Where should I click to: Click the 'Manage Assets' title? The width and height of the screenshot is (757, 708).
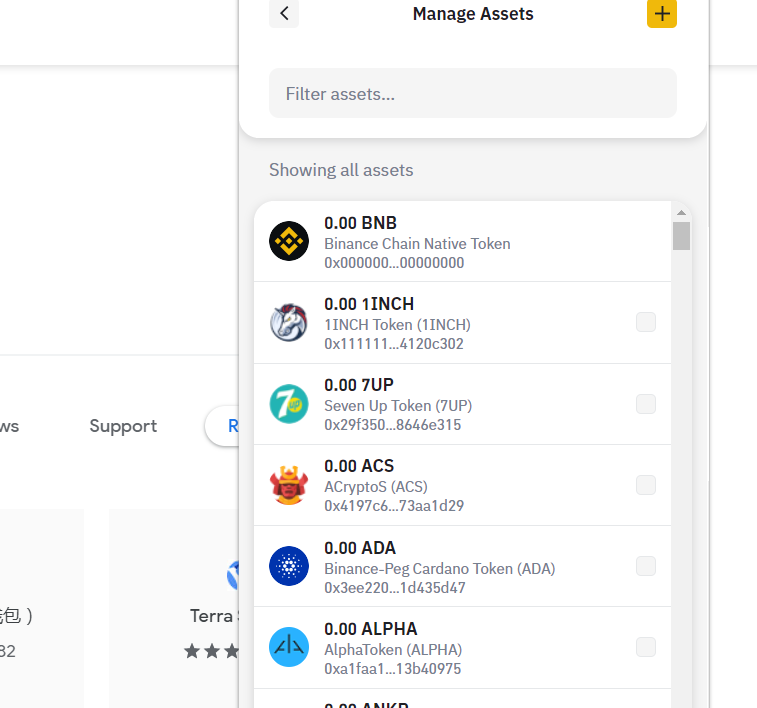click(x=473, y=14)
